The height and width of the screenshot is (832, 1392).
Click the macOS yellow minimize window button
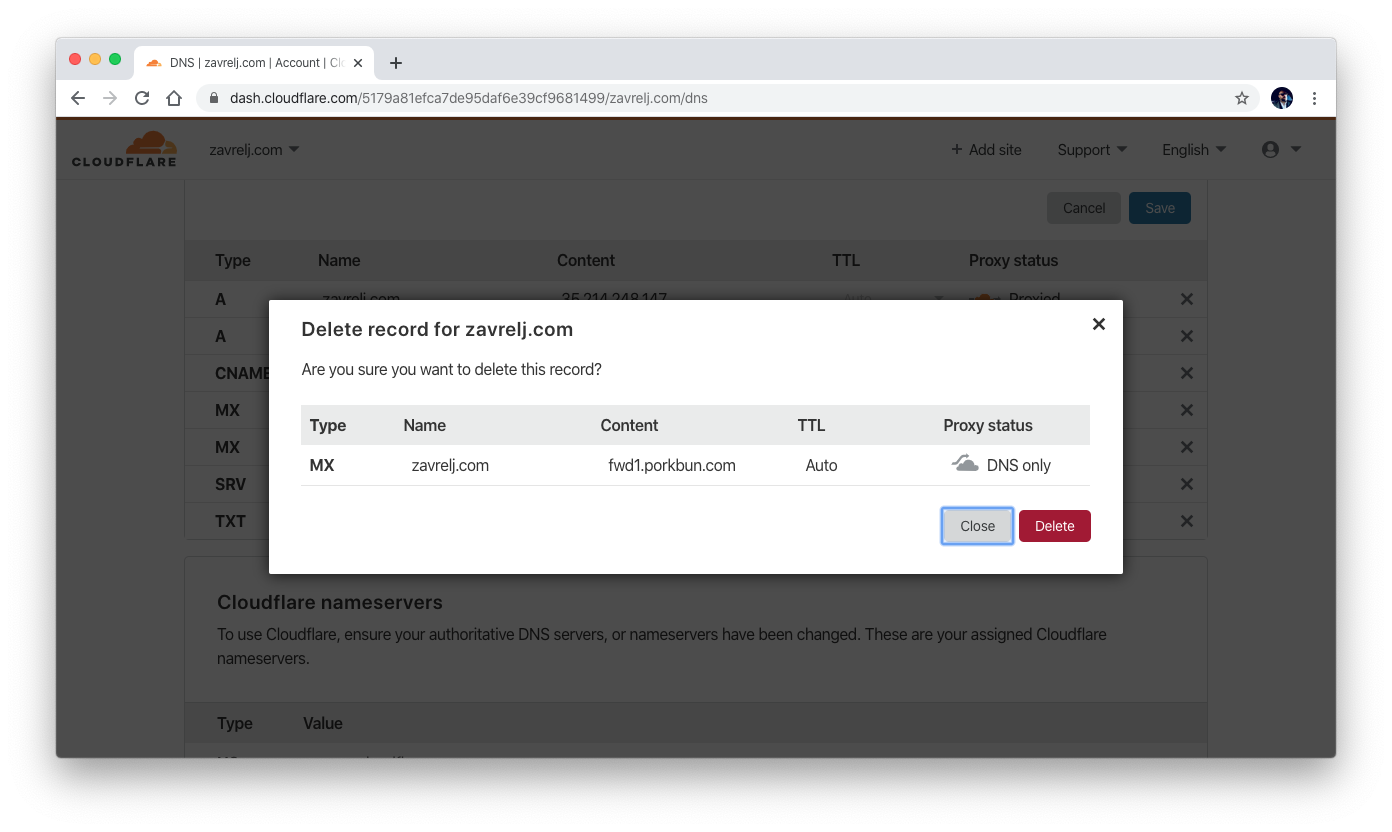click(95, 59)
